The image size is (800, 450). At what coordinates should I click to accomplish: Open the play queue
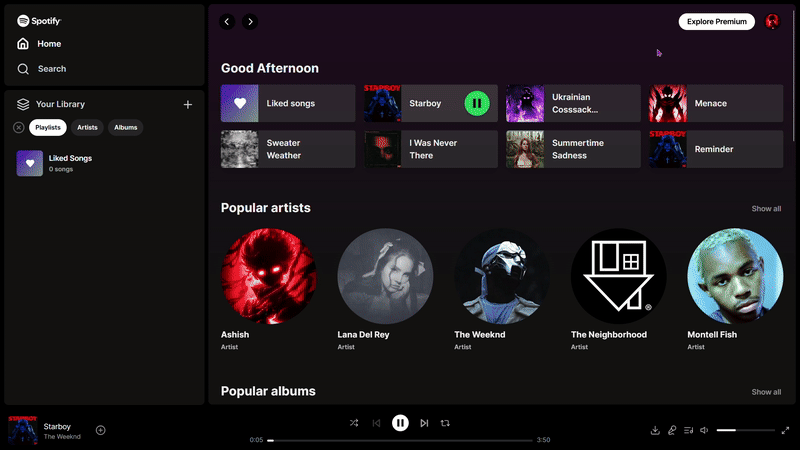tap(688, 431)
